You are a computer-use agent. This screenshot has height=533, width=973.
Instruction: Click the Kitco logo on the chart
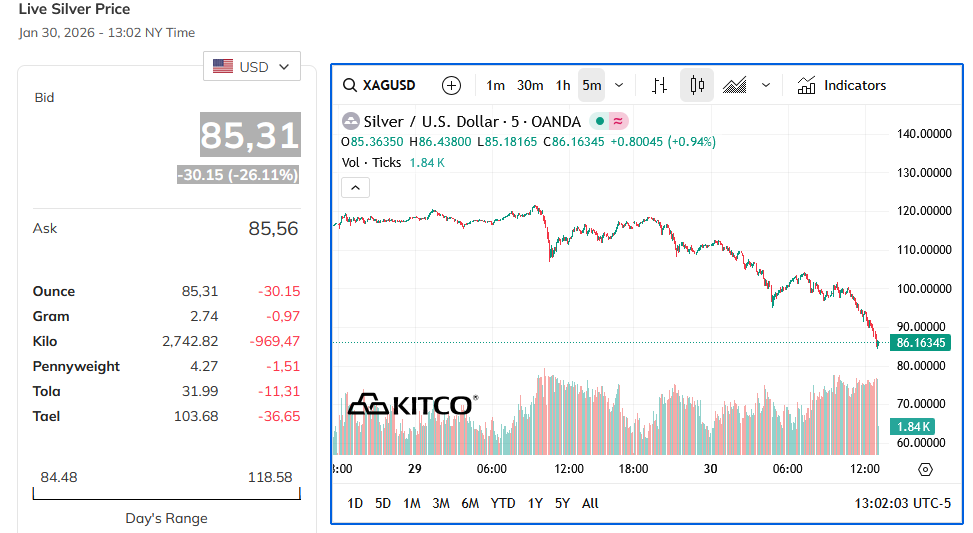tap(411, 404)
